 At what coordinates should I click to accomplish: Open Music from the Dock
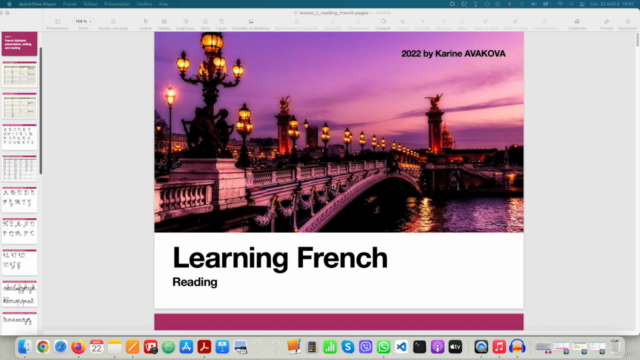[499, 347]
